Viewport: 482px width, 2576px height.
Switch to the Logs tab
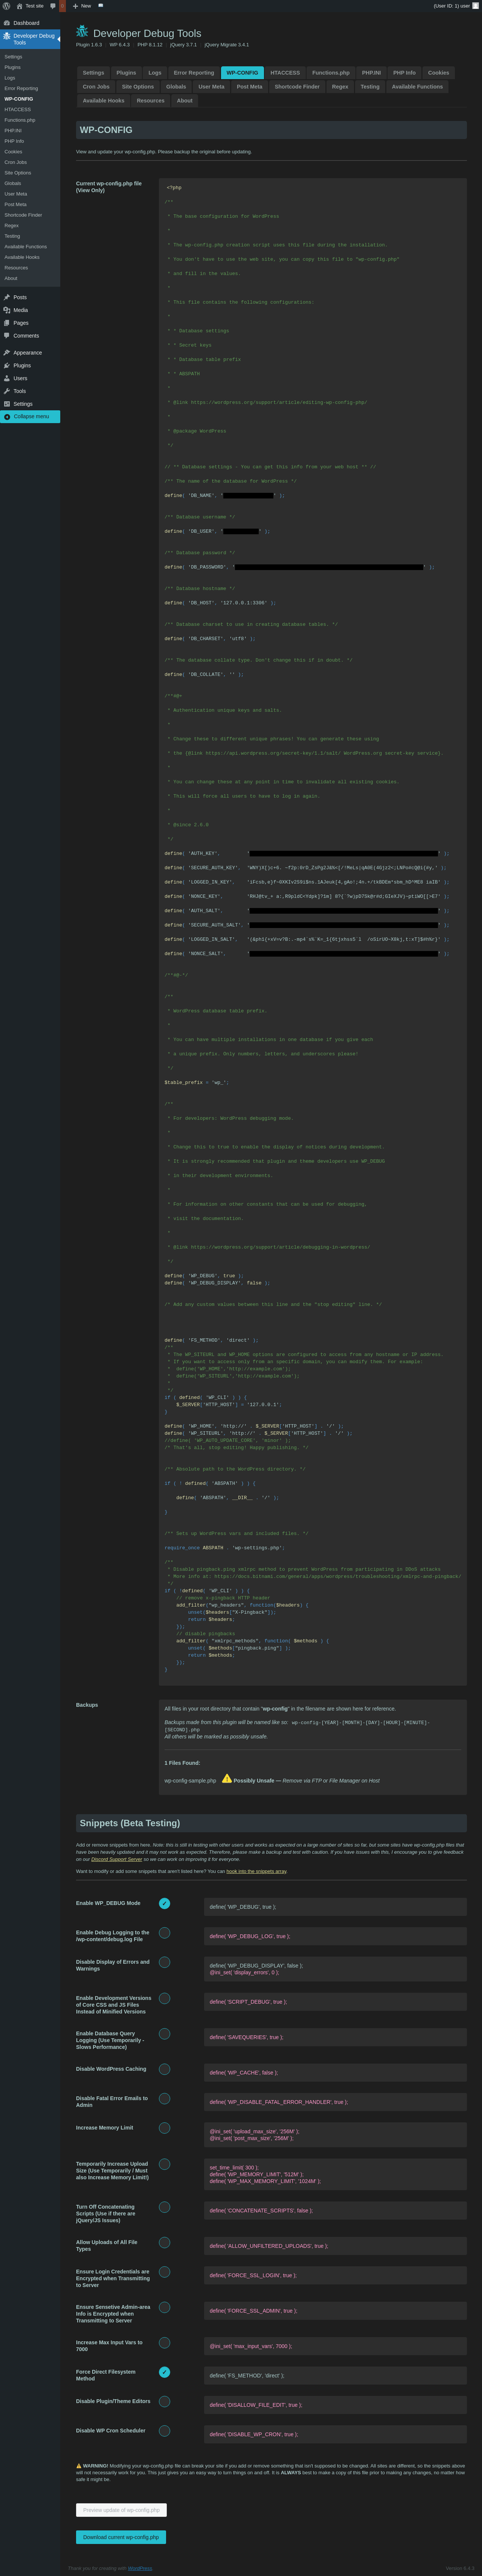tap(155, 73)
